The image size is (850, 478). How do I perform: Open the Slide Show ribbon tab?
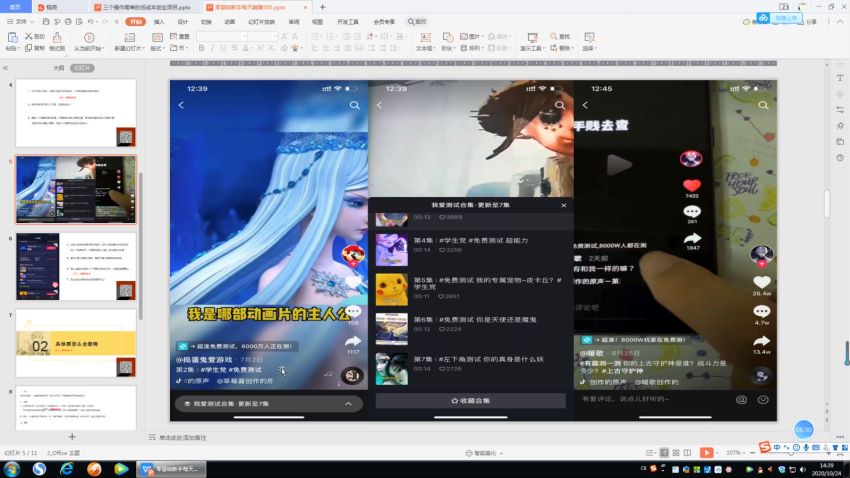point(261,22)
